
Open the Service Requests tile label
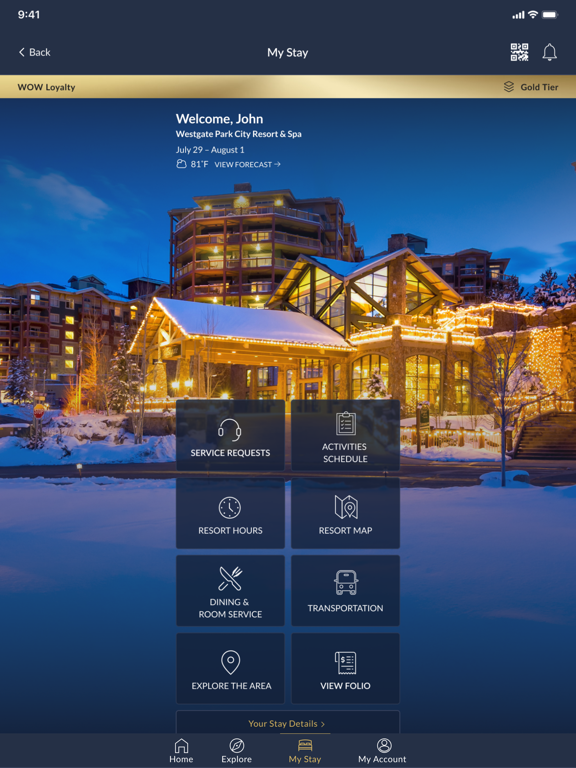230,453
